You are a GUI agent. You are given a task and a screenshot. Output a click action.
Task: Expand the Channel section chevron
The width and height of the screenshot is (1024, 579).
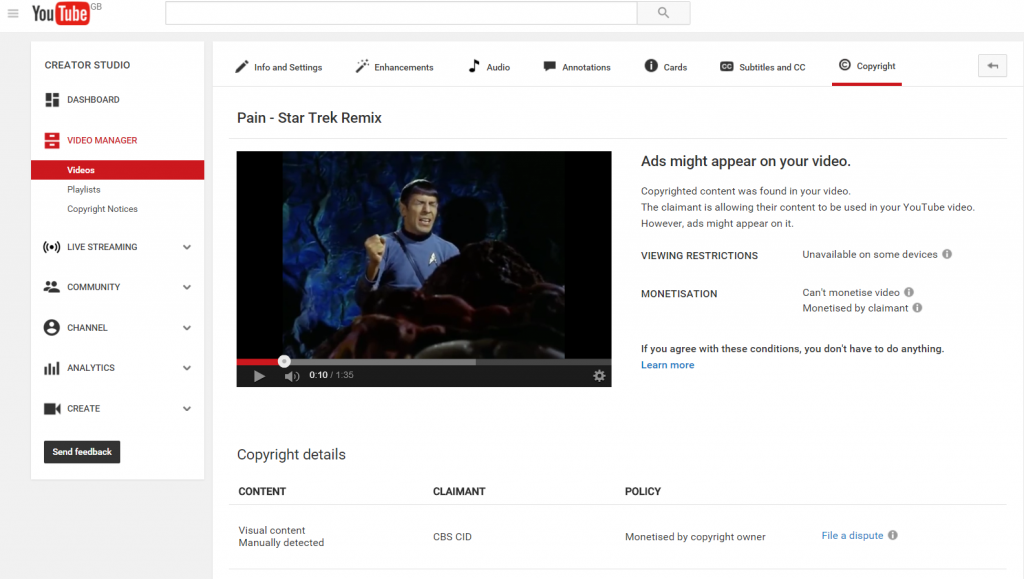click(x=187, y=328)
